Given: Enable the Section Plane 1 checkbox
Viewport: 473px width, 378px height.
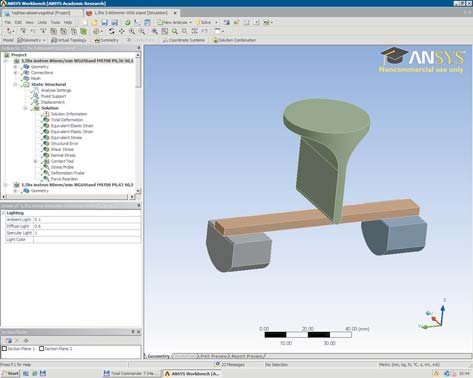Looking at the screenshot, I should [x=4, y=348].
